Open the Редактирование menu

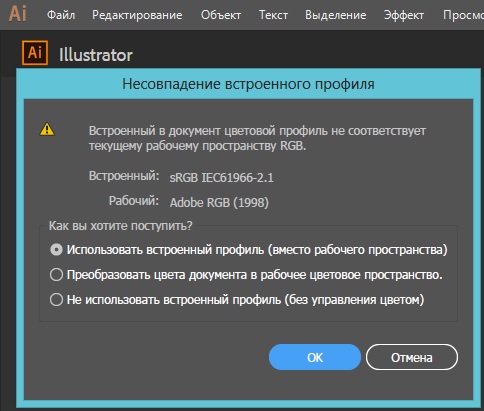137,15
